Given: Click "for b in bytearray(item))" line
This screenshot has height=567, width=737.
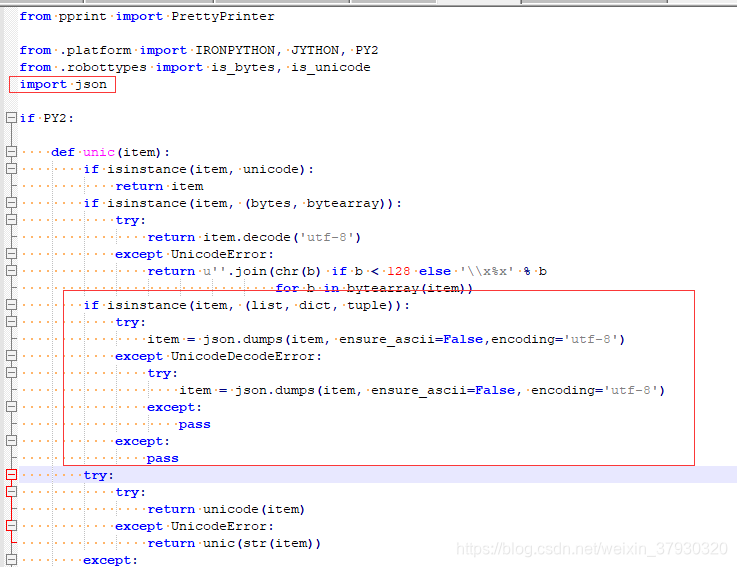Looking at the screenshot, I should pos(374,288).
